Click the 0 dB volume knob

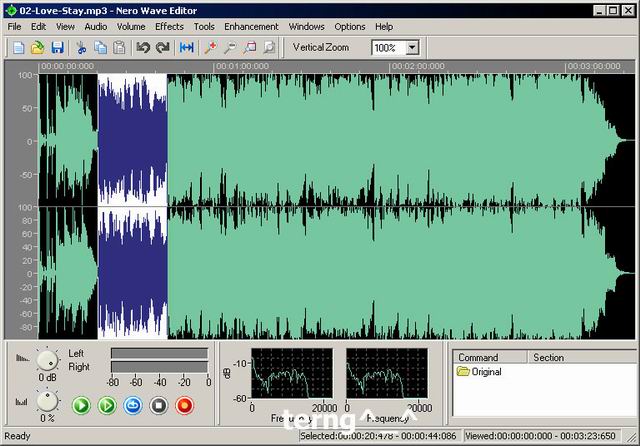pos(47,360)
